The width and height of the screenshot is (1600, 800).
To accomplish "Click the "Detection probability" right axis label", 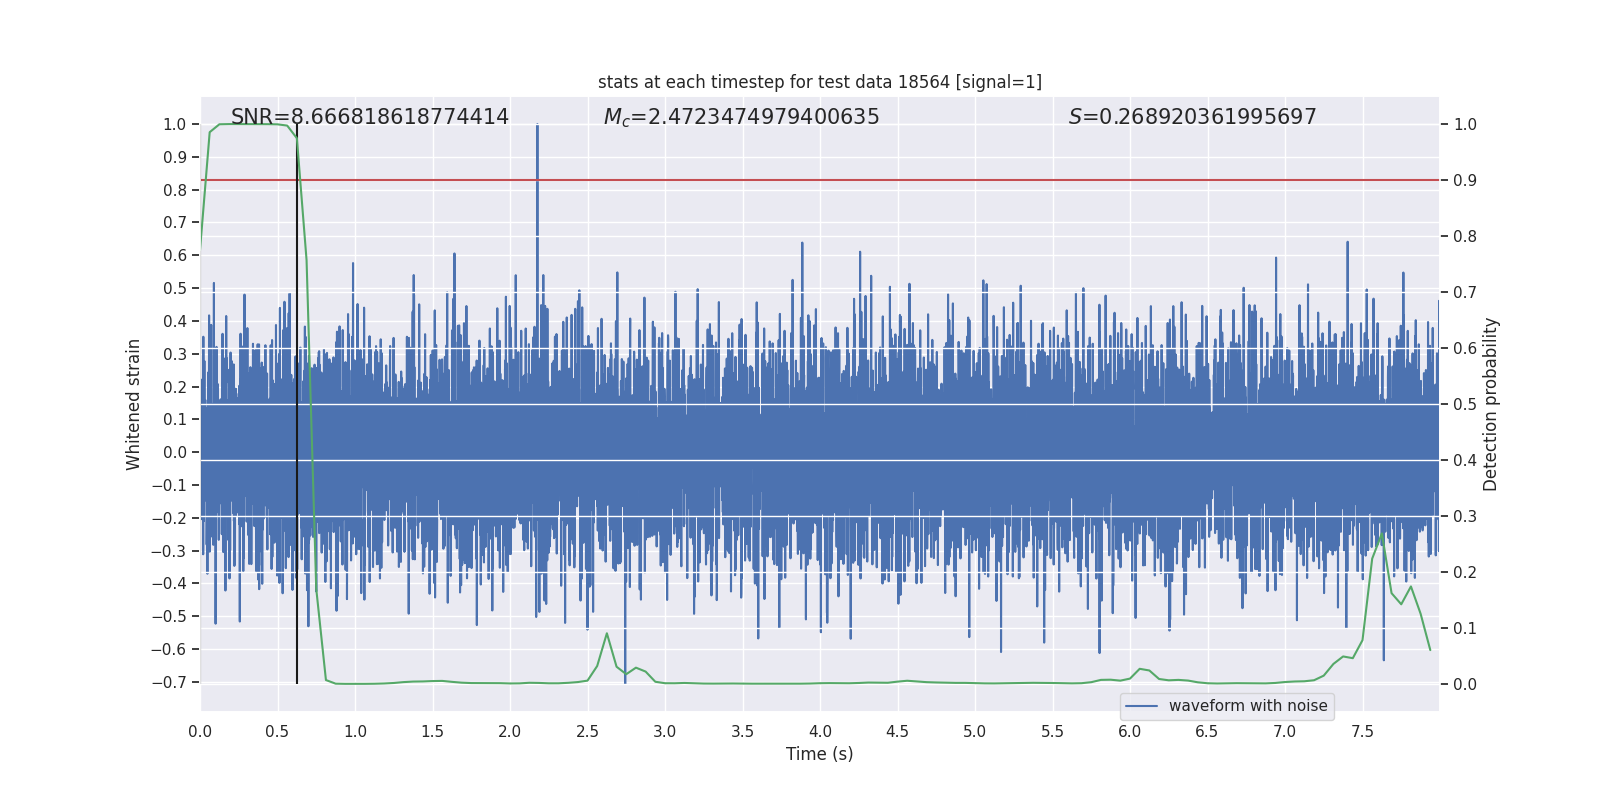I will tap(1491, 404).
